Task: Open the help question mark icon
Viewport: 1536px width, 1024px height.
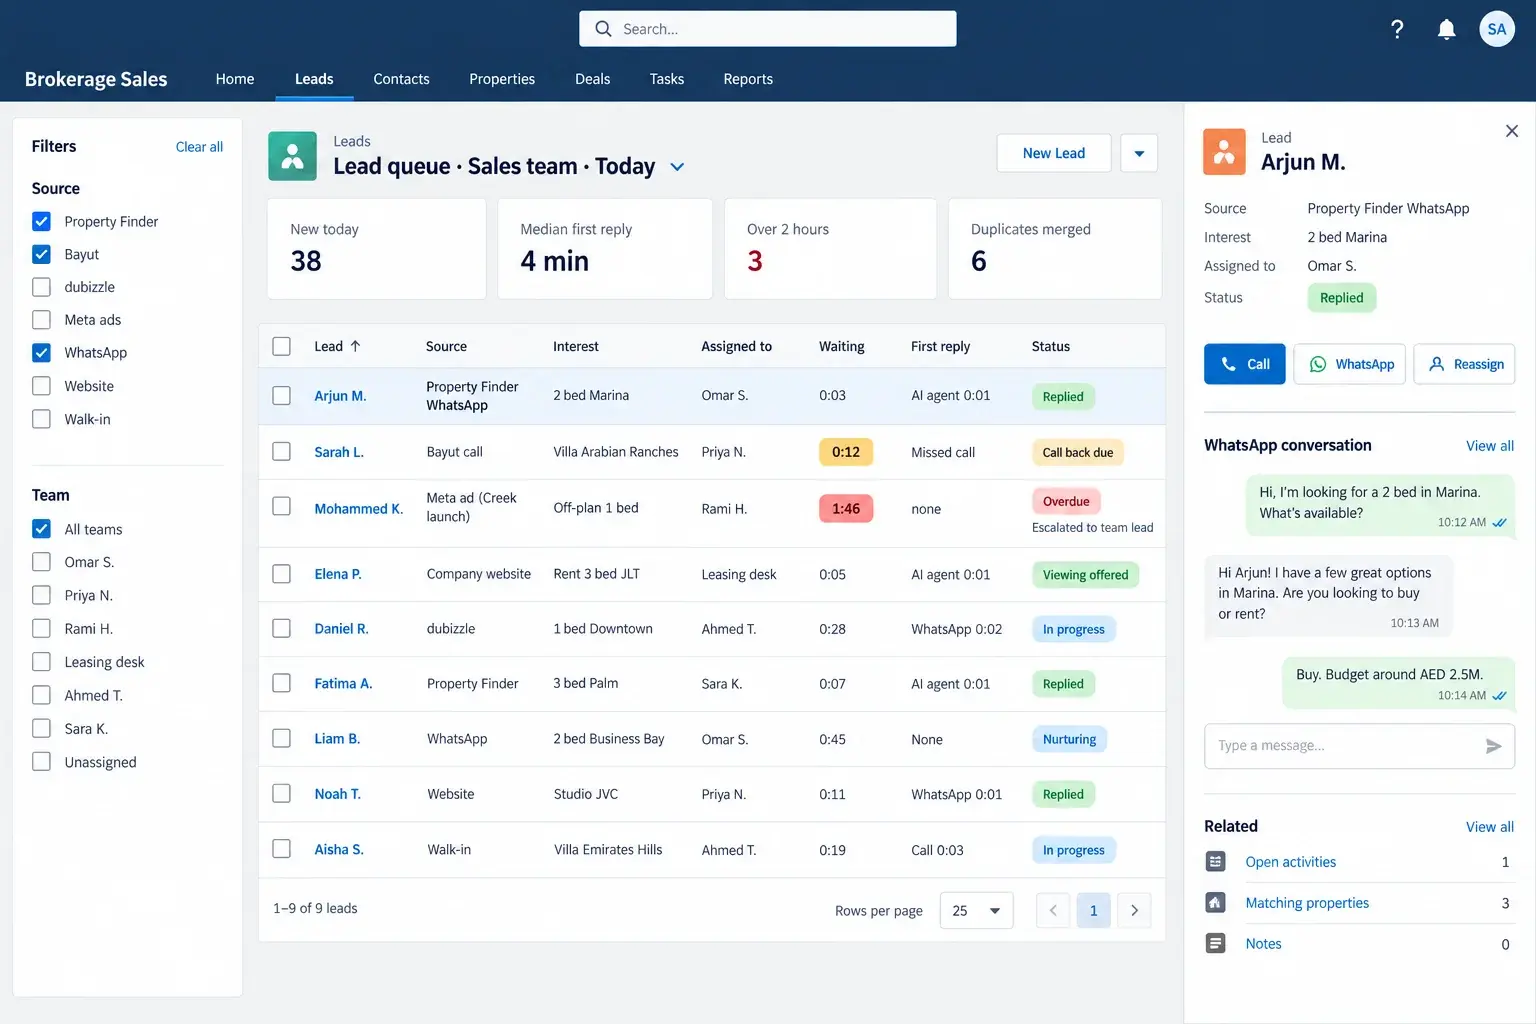Action: pyautogui.click(x=1397, y=29)
